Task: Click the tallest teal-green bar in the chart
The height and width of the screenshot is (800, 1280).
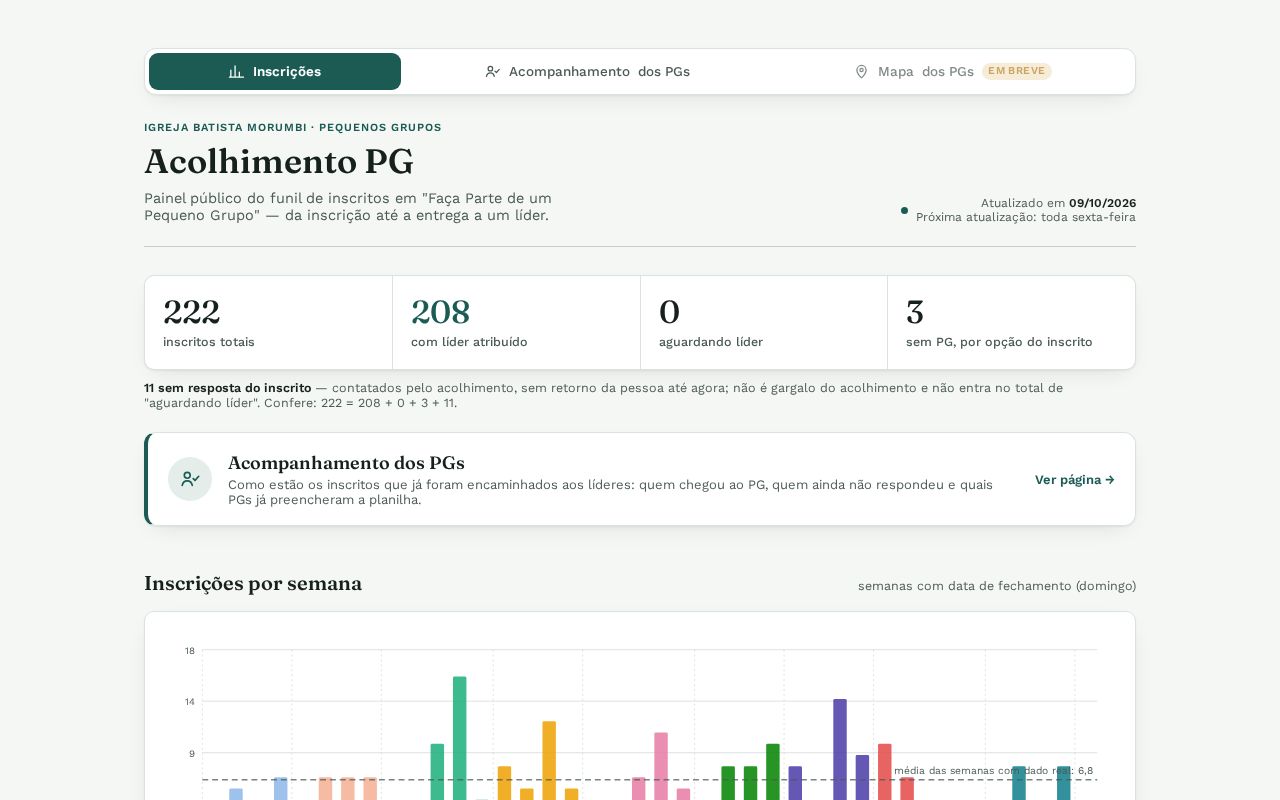Action: coord(460,738)
